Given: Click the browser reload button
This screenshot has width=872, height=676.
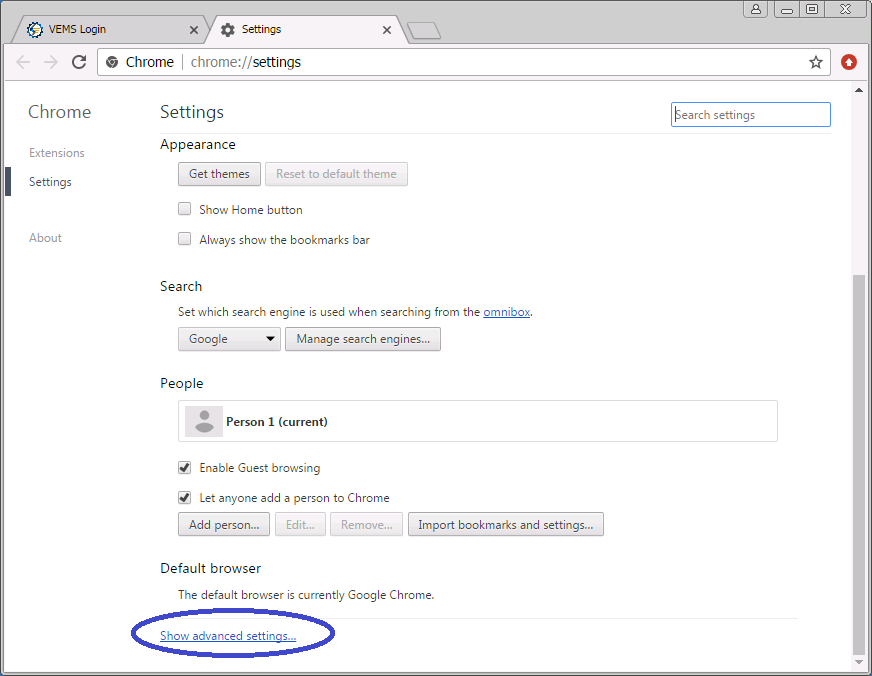Looking at the screenshot, I should [79, 62].
